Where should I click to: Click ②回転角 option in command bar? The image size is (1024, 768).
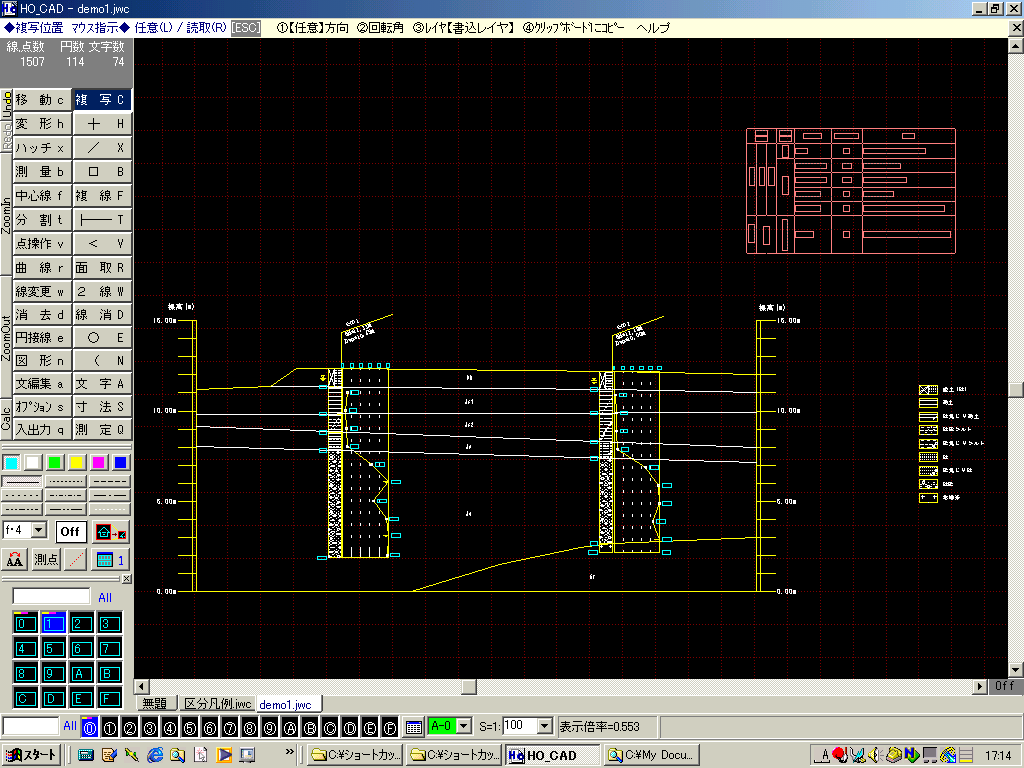(x=380, y=28)
